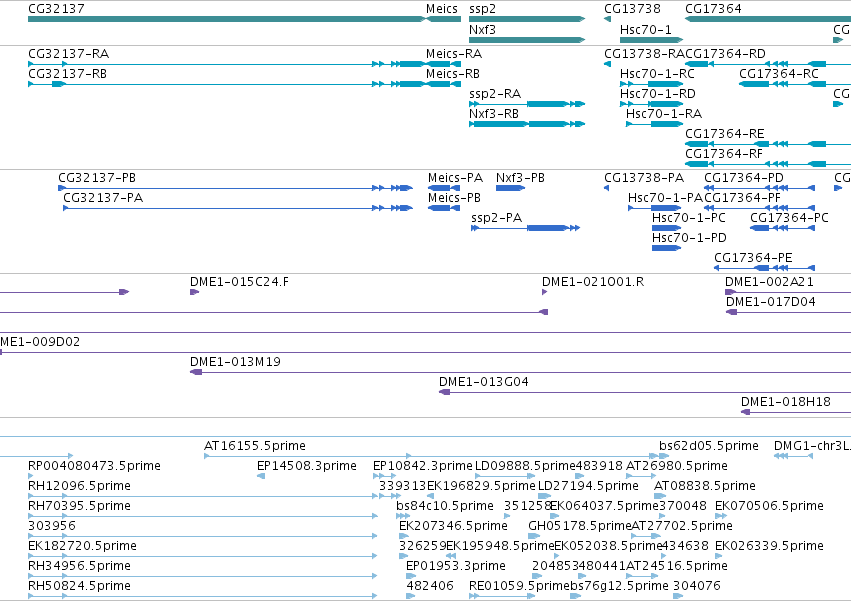851x601 pixels.
Task: Select transcript CG32137-RB
Action: pyautogui.click(x=67, y=73)
